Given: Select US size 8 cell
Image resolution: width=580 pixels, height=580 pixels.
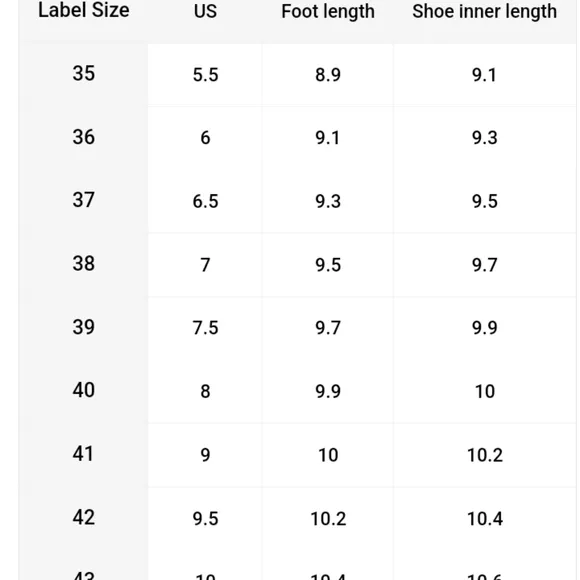Looking at the screenshot, I should pyautogui.click(x=205, y=392).
